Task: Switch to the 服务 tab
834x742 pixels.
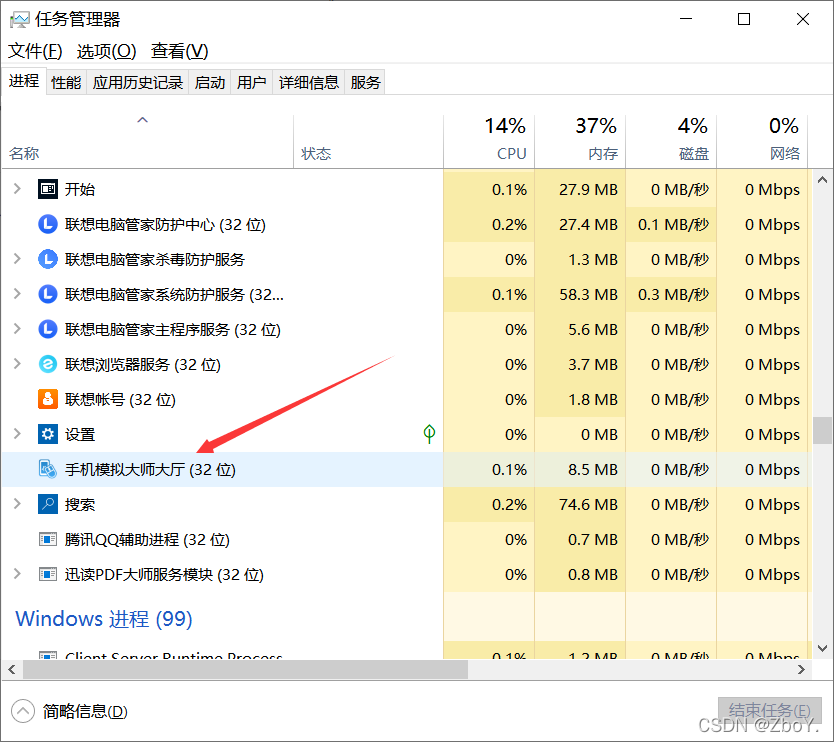Action: click(365, 82)
